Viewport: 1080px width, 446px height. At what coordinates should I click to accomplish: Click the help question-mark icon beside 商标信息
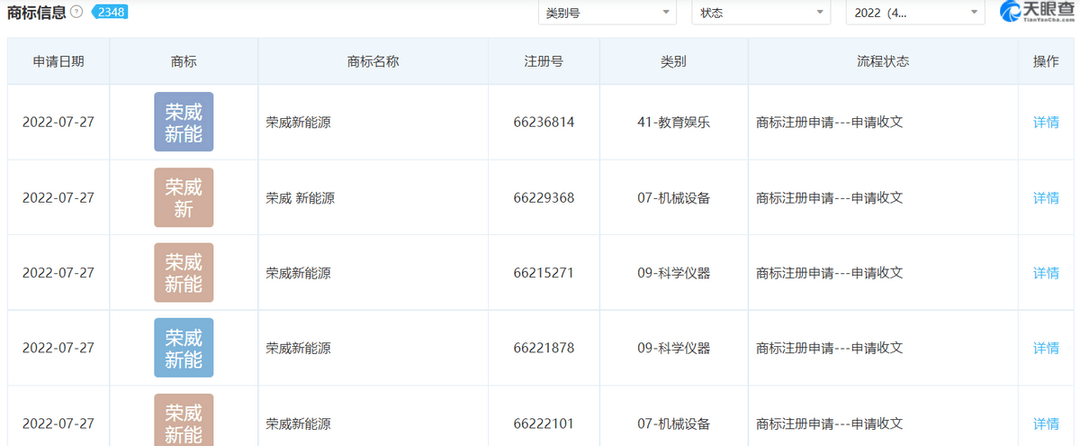(x=76, y=12)
